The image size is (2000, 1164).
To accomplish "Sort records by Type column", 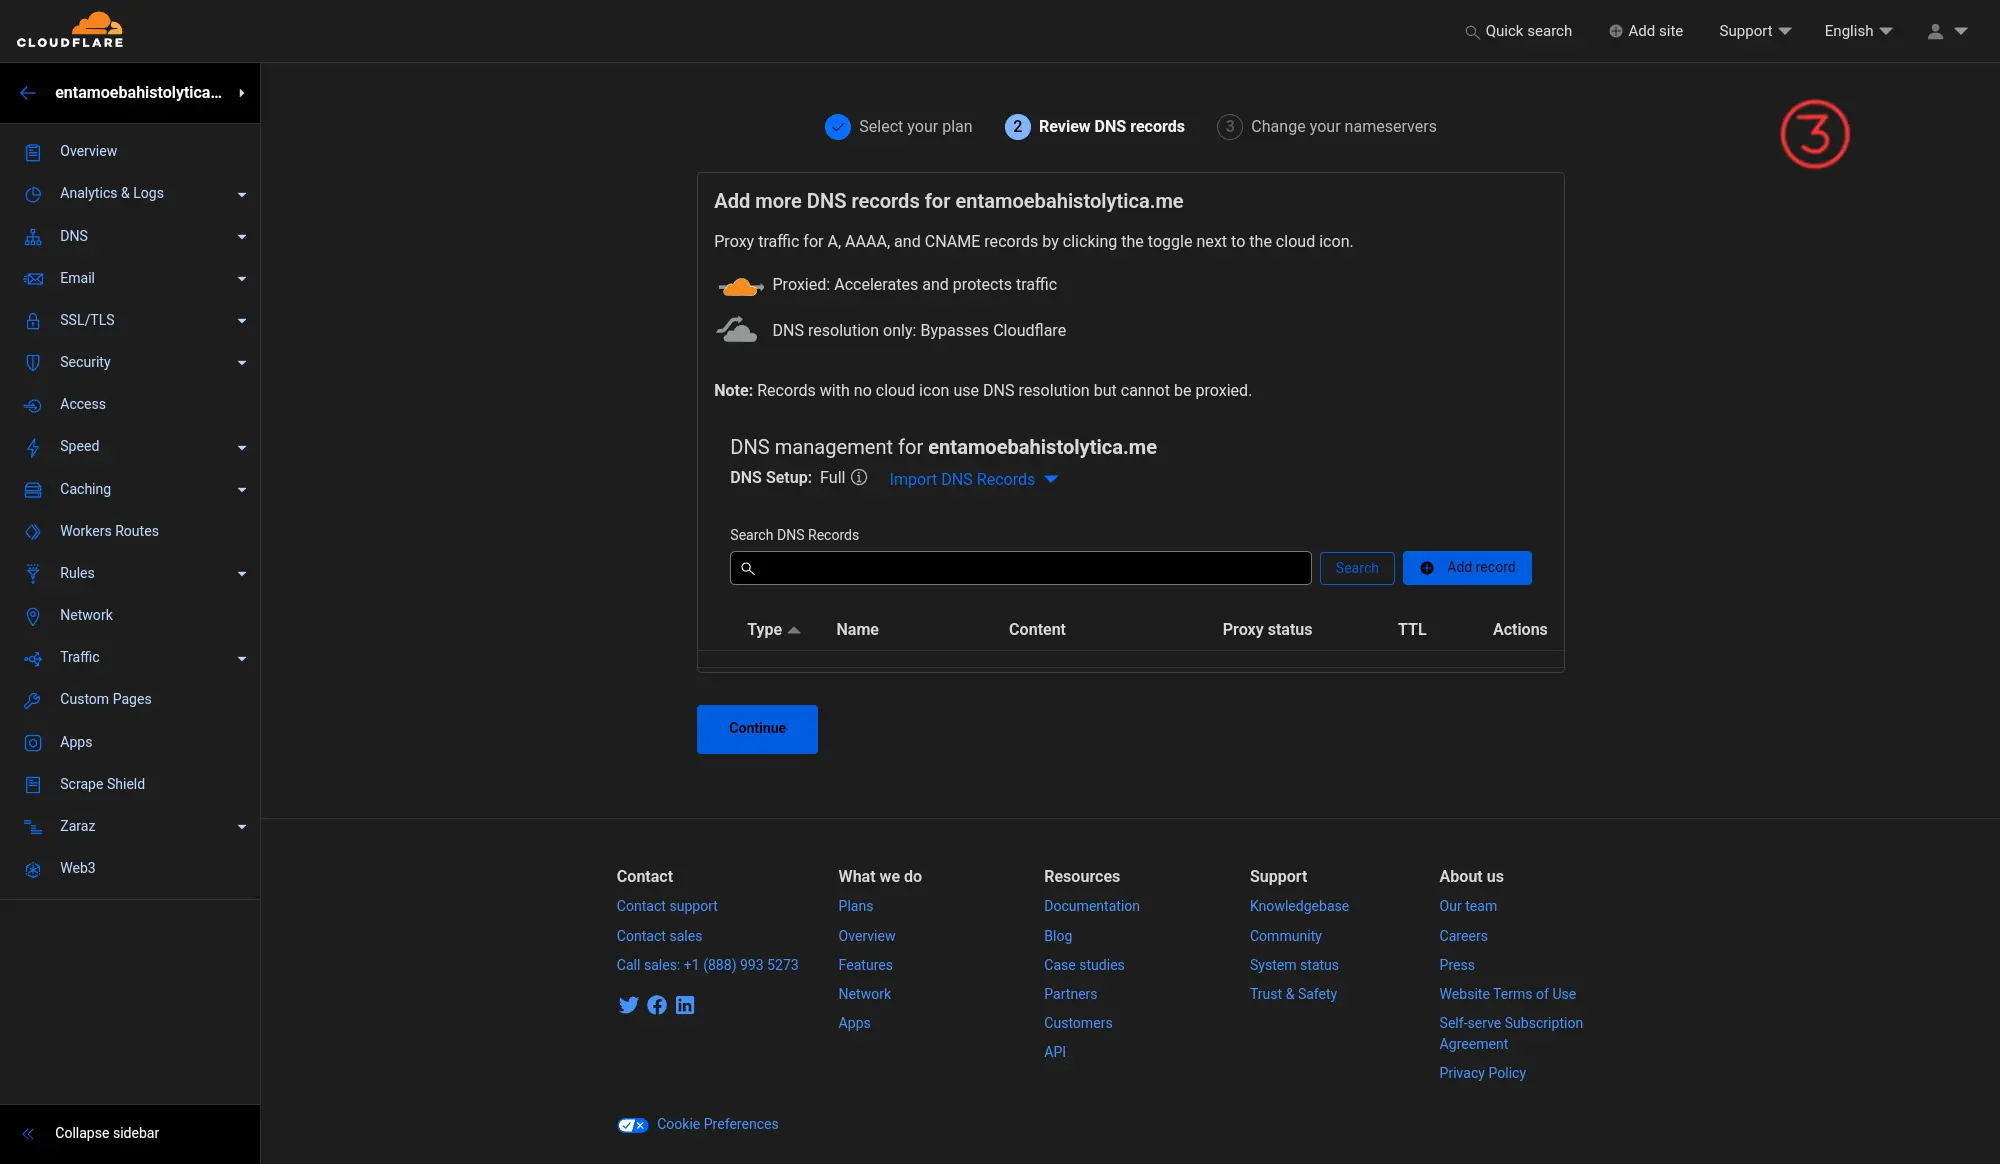I will (773, 630).
